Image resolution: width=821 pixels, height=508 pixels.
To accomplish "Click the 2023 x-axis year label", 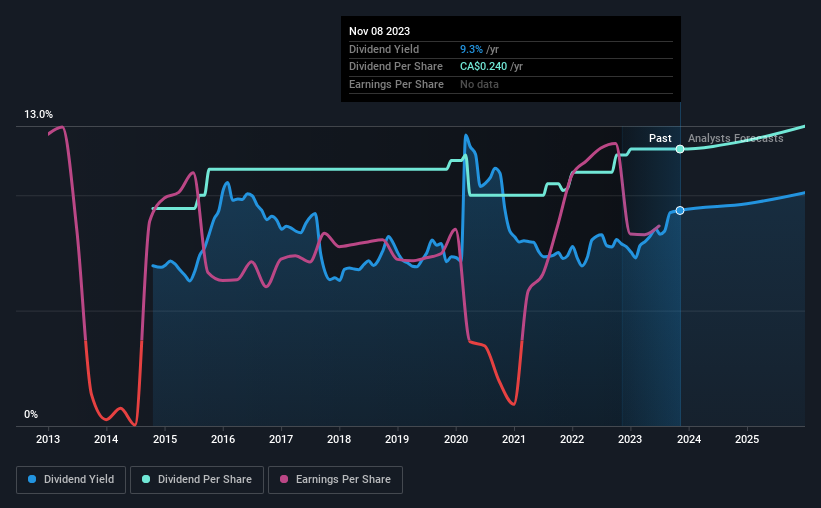I will coord(630,439).
